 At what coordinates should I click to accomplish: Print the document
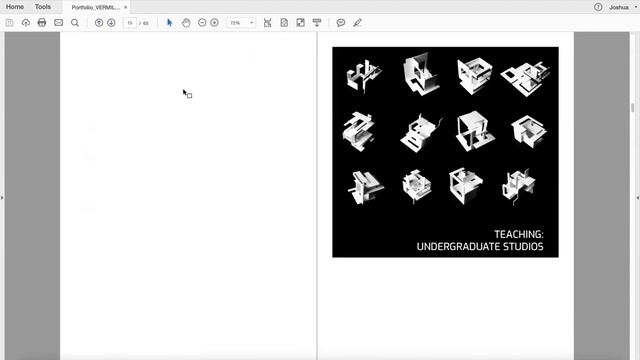coord(42,23)
